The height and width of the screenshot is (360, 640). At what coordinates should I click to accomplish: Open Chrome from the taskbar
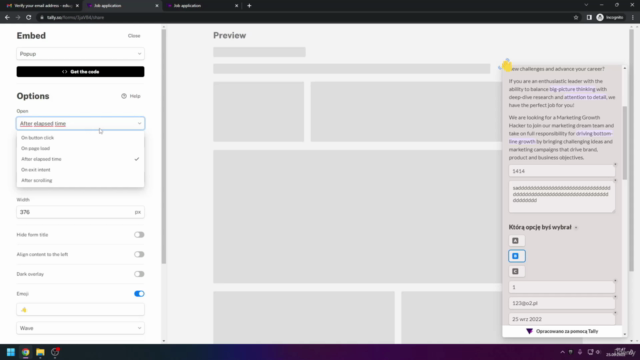click(x=26, y=352)
